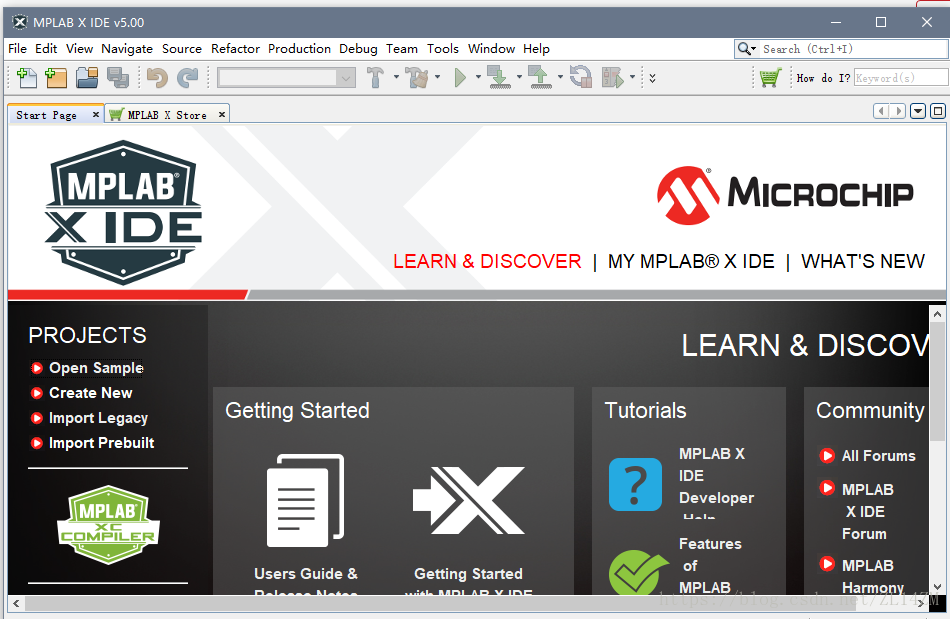This screenshot has width=950, height=619.
Task: Open the Tools menu
Action: (x=443, y=48)
